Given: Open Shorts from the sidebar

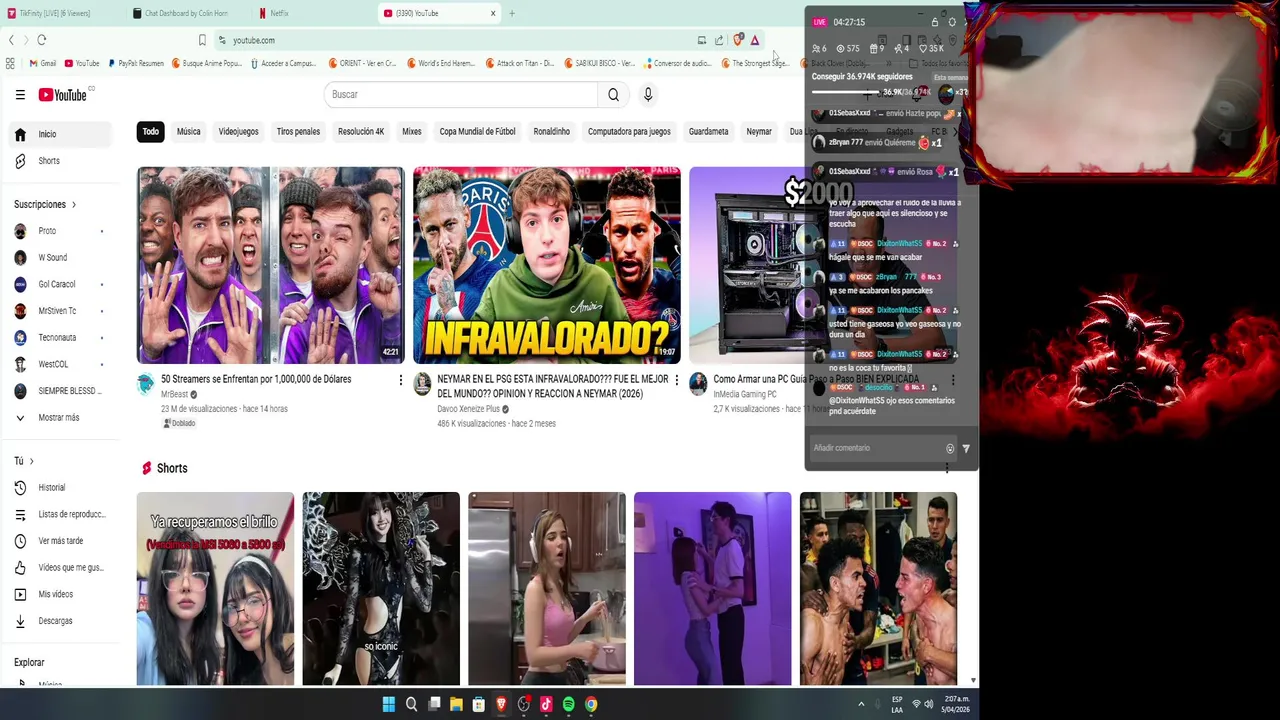Looking at the screenshot, I should 60,161.
